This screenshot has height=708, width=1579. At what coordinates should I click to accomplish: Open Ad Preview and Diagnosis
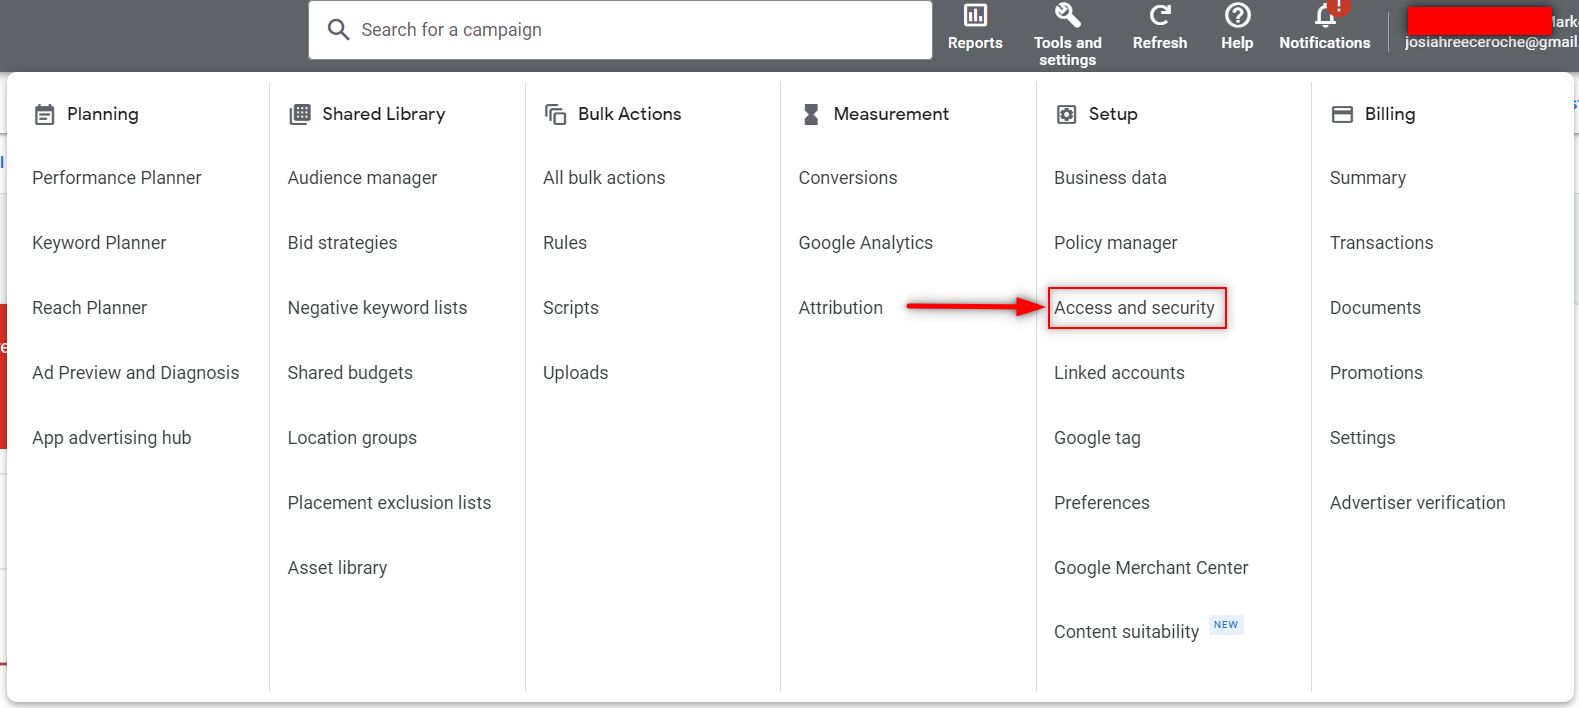point(136,373)
